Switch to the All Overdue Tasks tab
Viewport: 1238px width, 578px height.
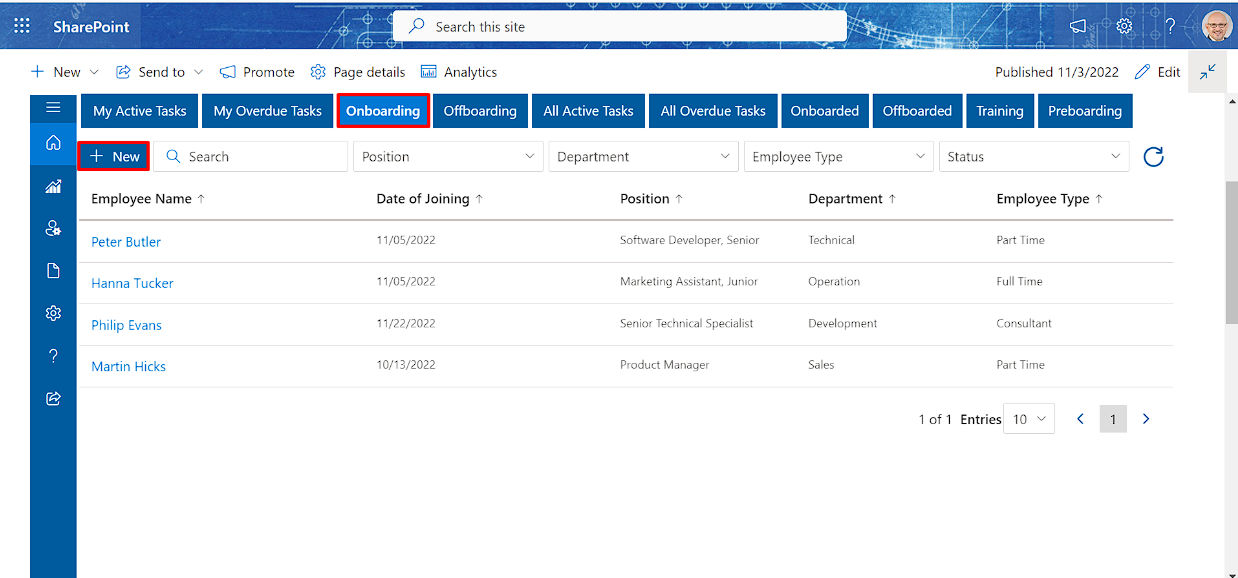712,111
